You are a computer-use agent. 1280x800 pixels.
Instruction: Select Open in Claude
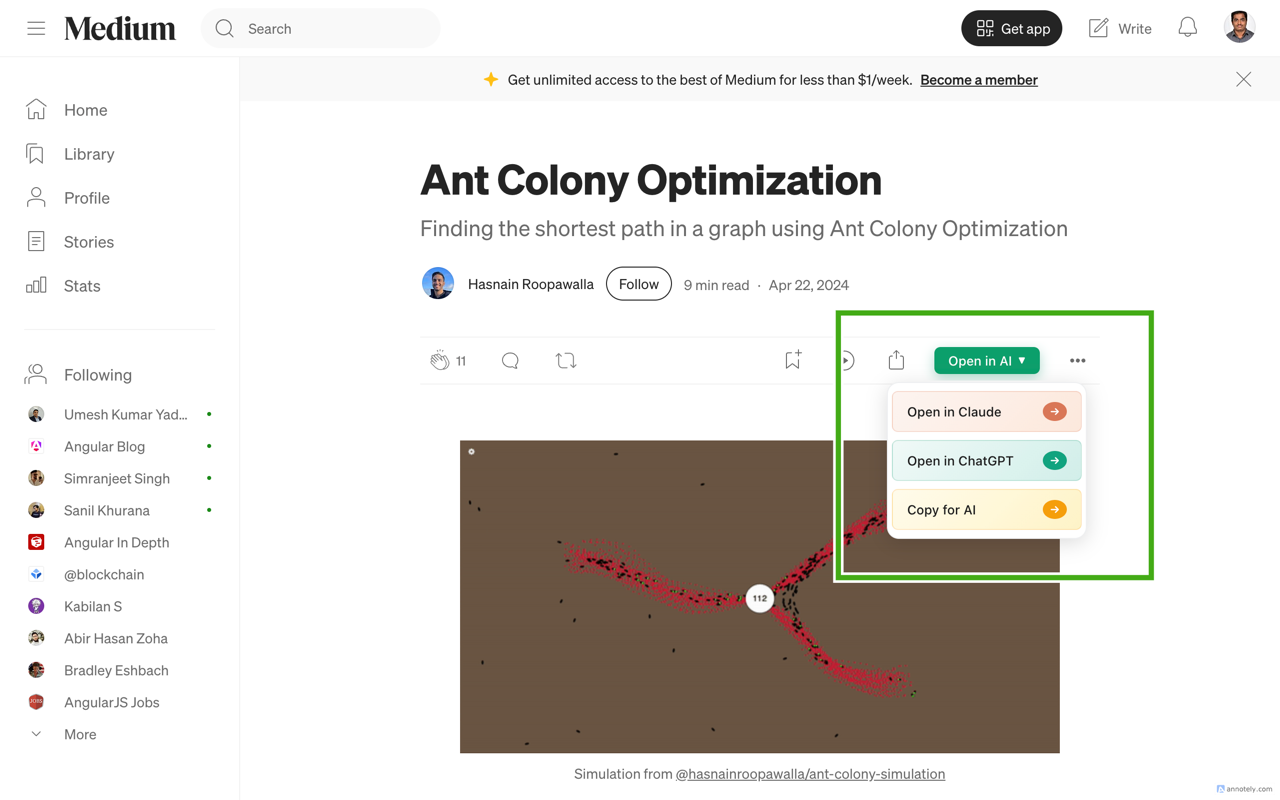tap(986, 412)
